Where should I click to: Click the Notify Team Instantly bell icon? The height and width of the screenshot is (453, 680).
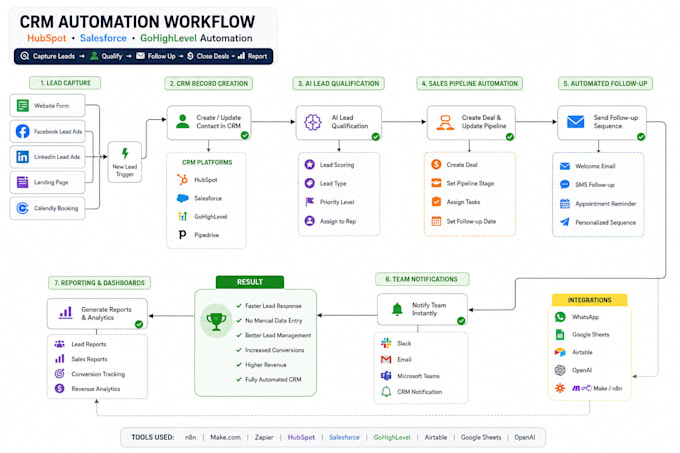tap(397, 309)
